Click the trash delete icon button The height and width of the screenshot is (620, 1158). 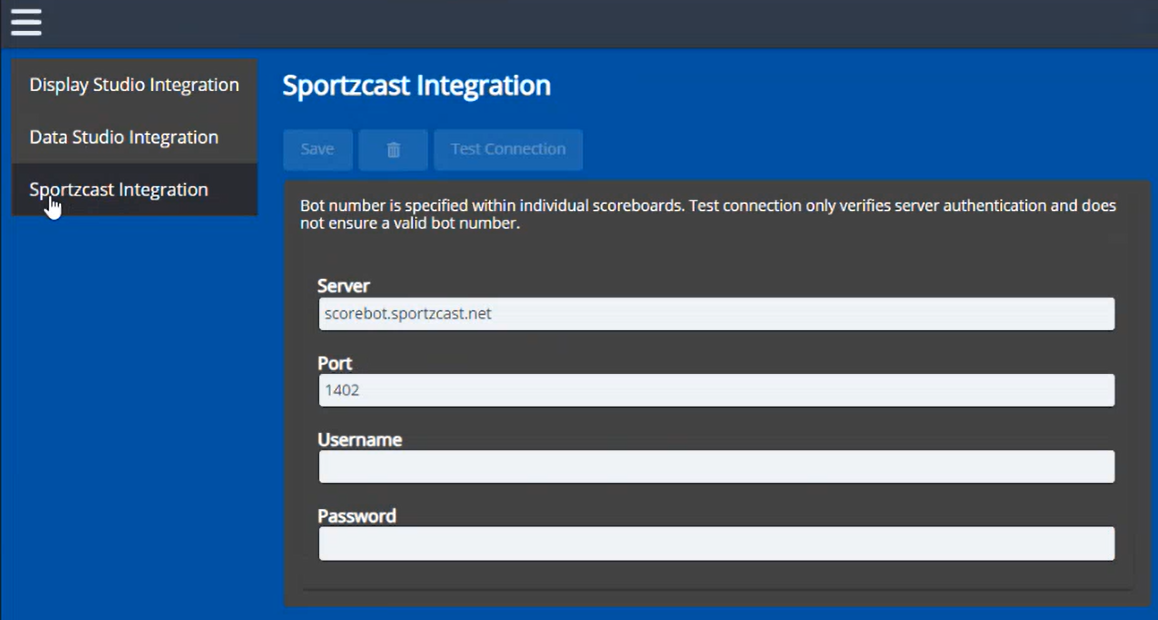[393, 150]
